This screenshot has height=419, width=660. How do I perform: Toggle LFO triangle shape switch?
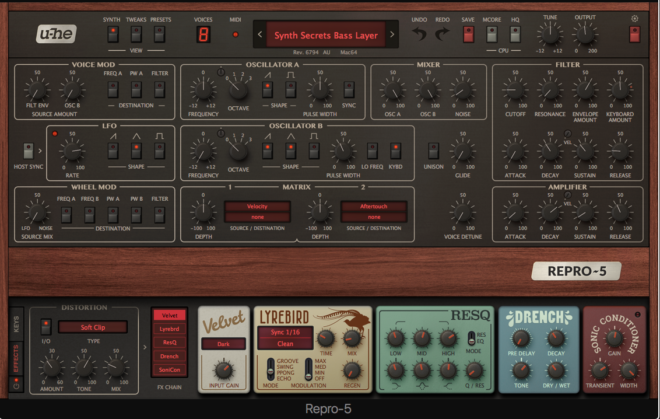(x=136, y=150)
